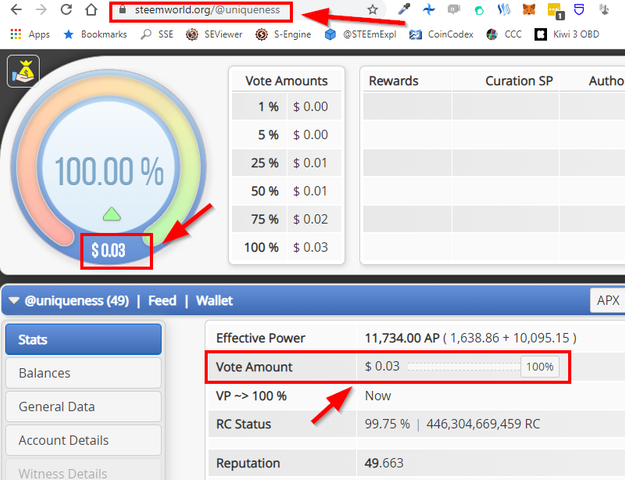Open the color picker eyedropper extension
This screenshot has height=480, width=625.
click(404, 9)
